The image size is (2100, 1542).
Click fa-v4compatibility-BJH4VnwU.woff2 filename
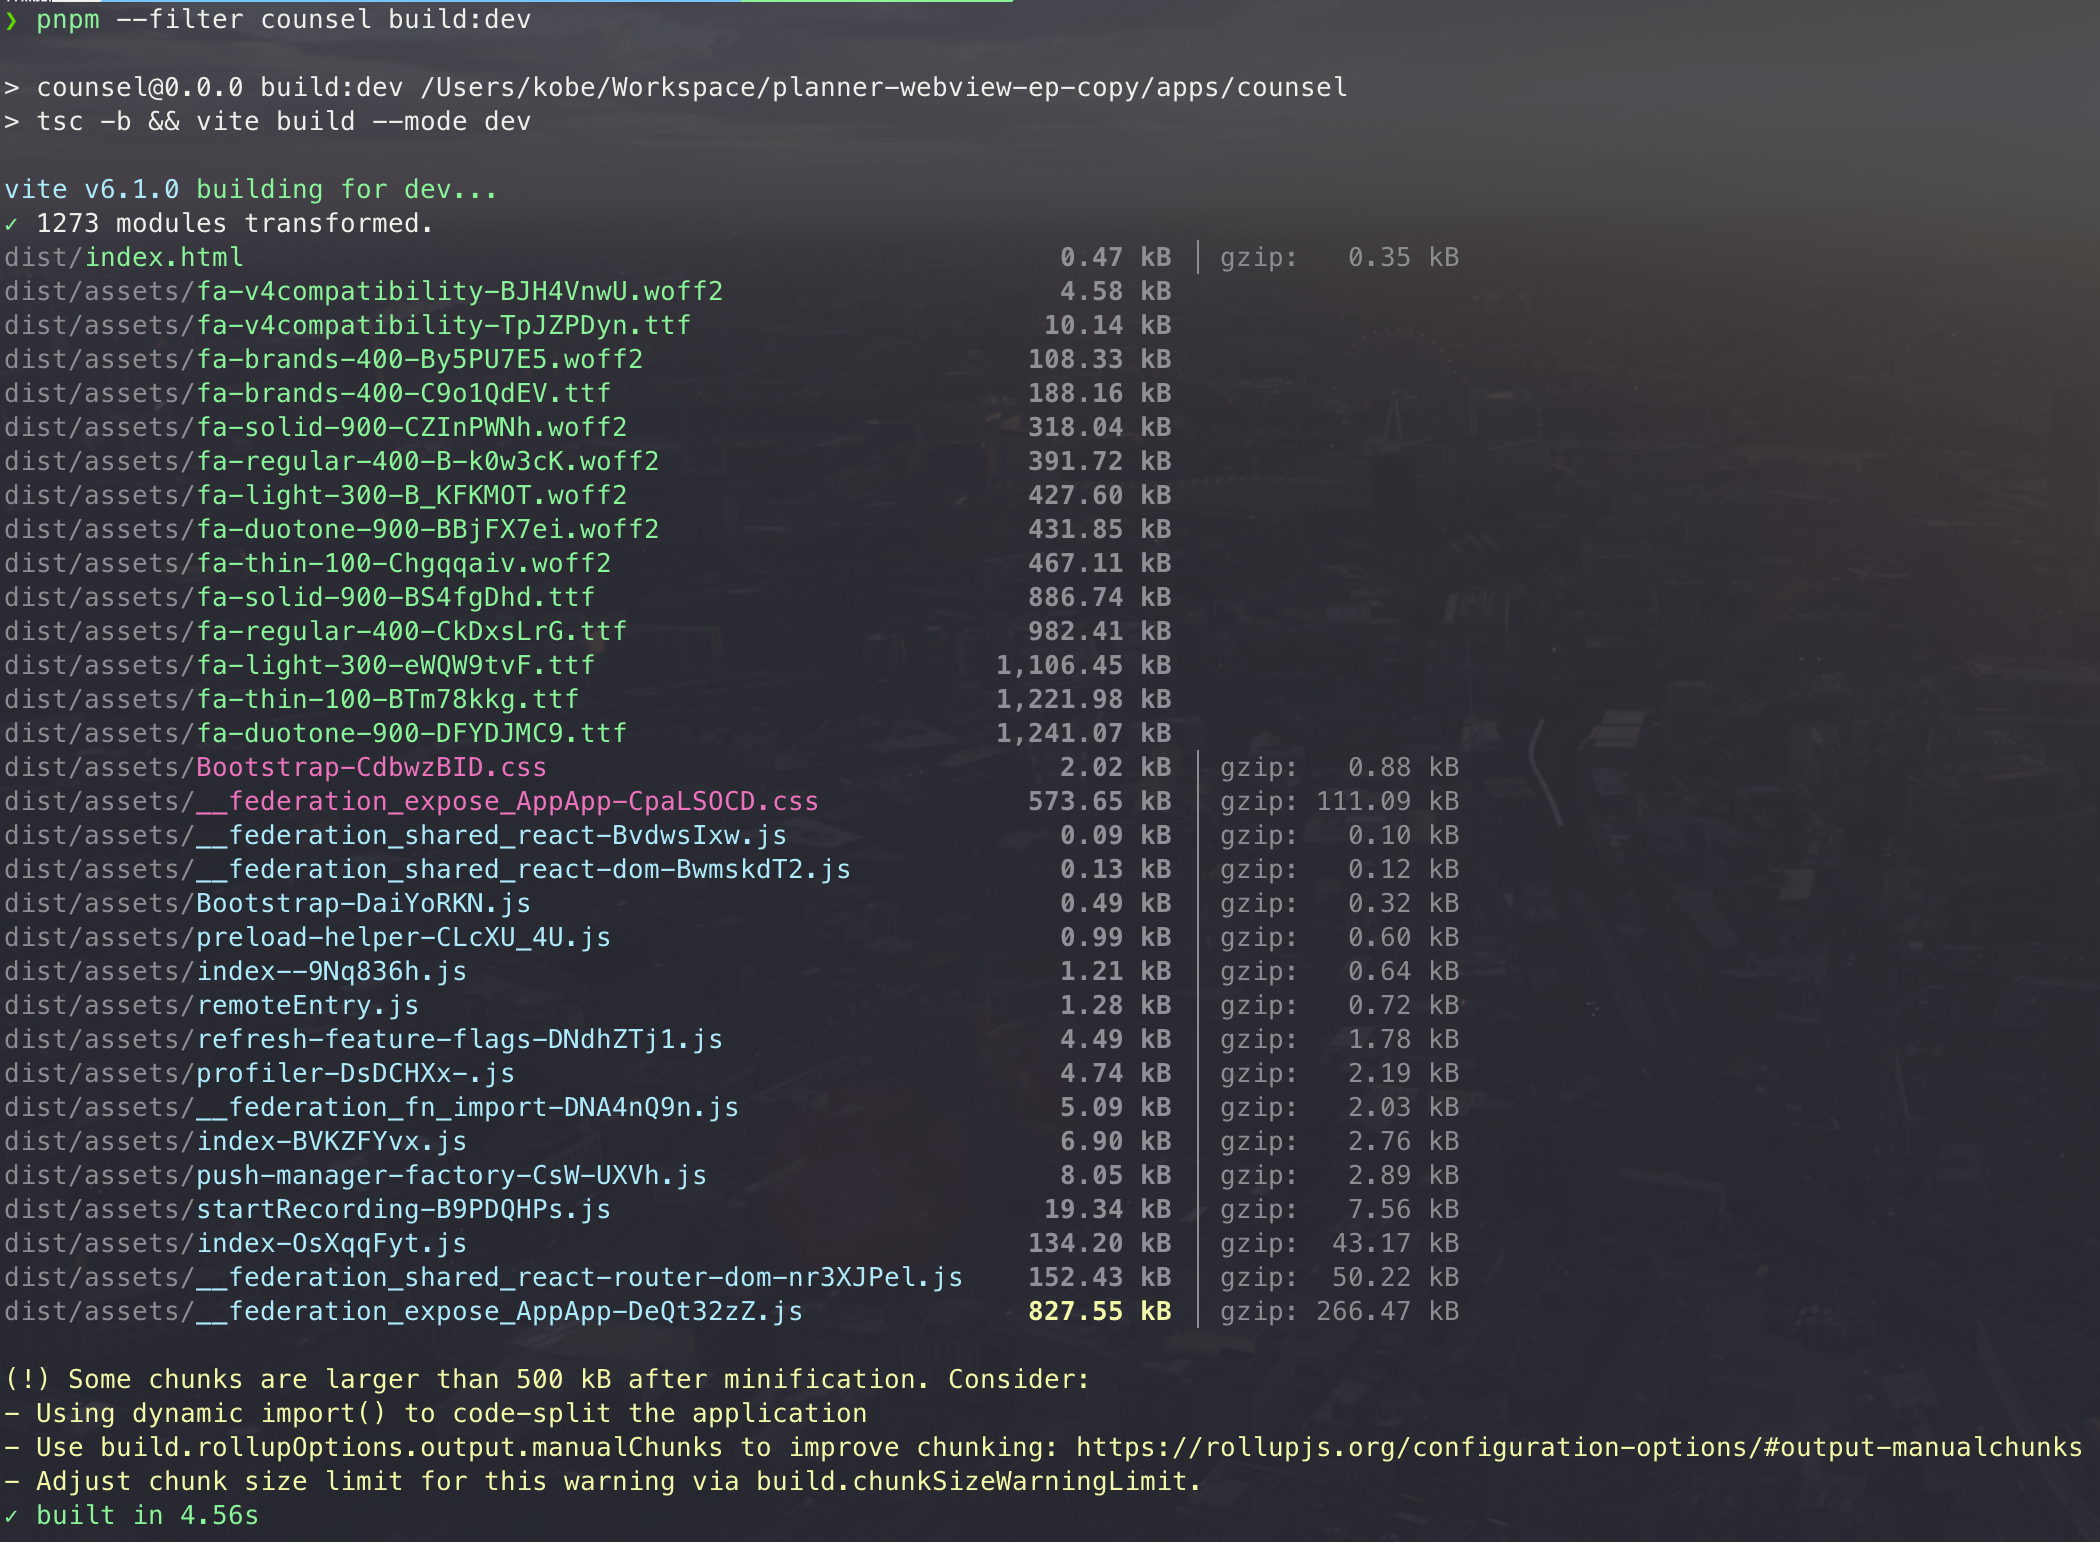[460, 292]
